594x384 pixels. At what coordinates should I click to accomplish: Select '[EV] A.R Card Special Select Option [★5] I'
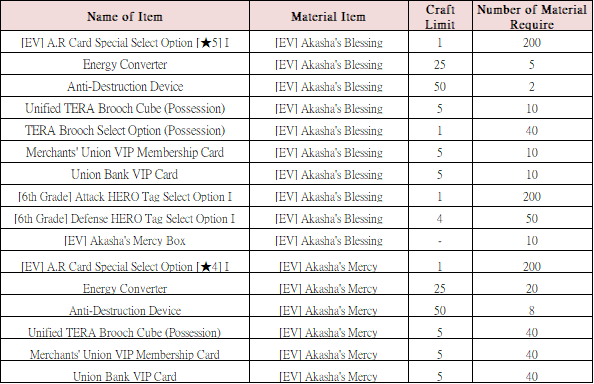[x=125, y=42]
